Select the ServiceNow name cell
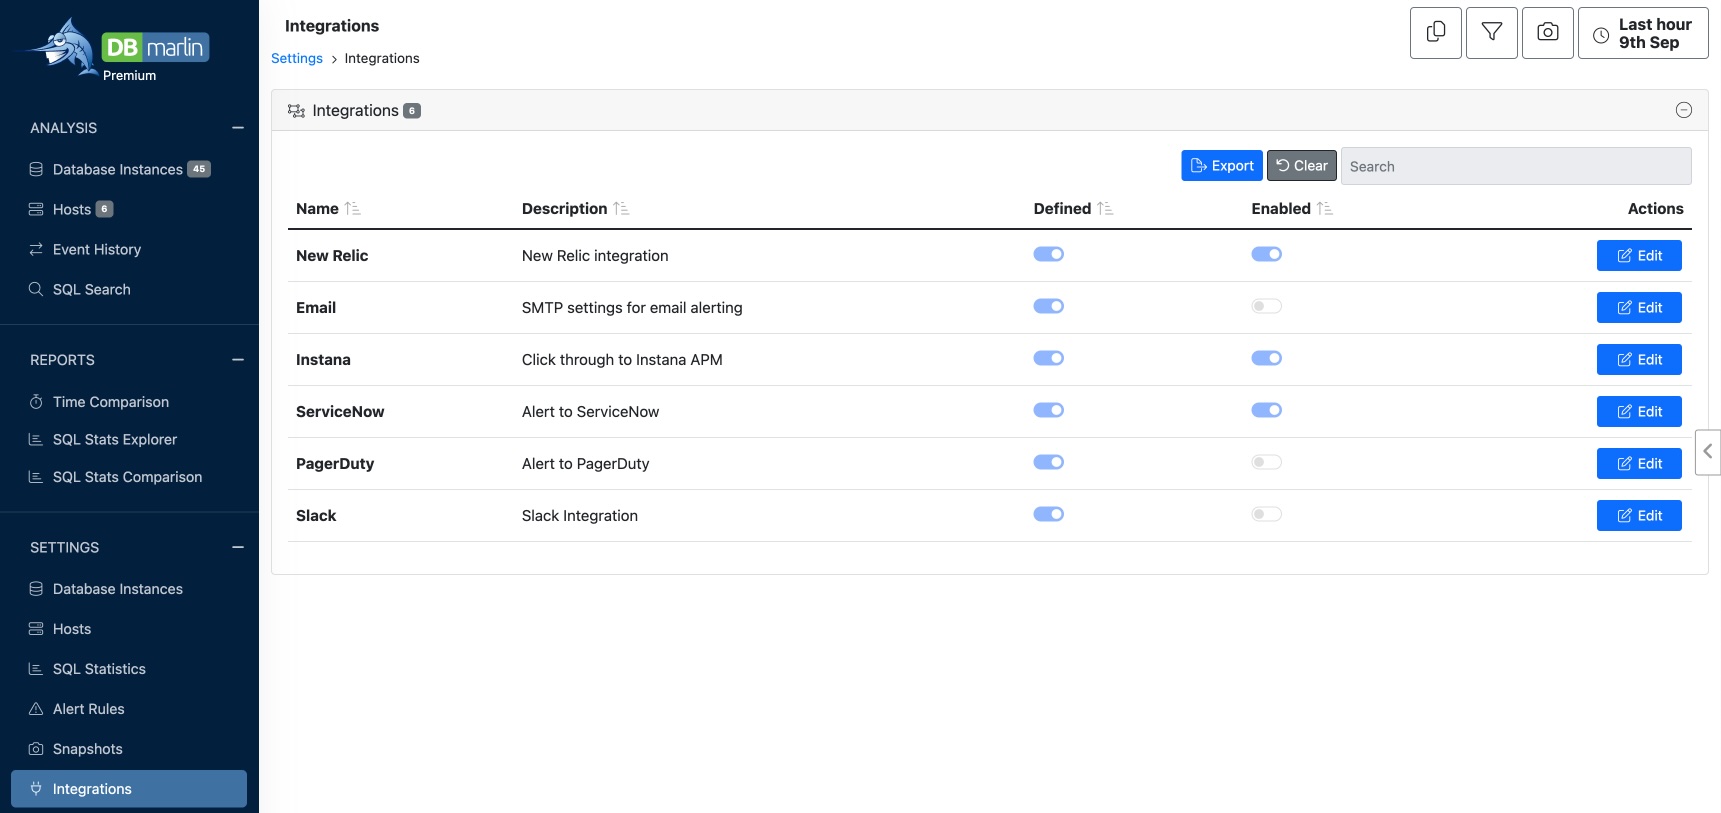This screenshot has width=1721, height=813. tap(340, 411)
